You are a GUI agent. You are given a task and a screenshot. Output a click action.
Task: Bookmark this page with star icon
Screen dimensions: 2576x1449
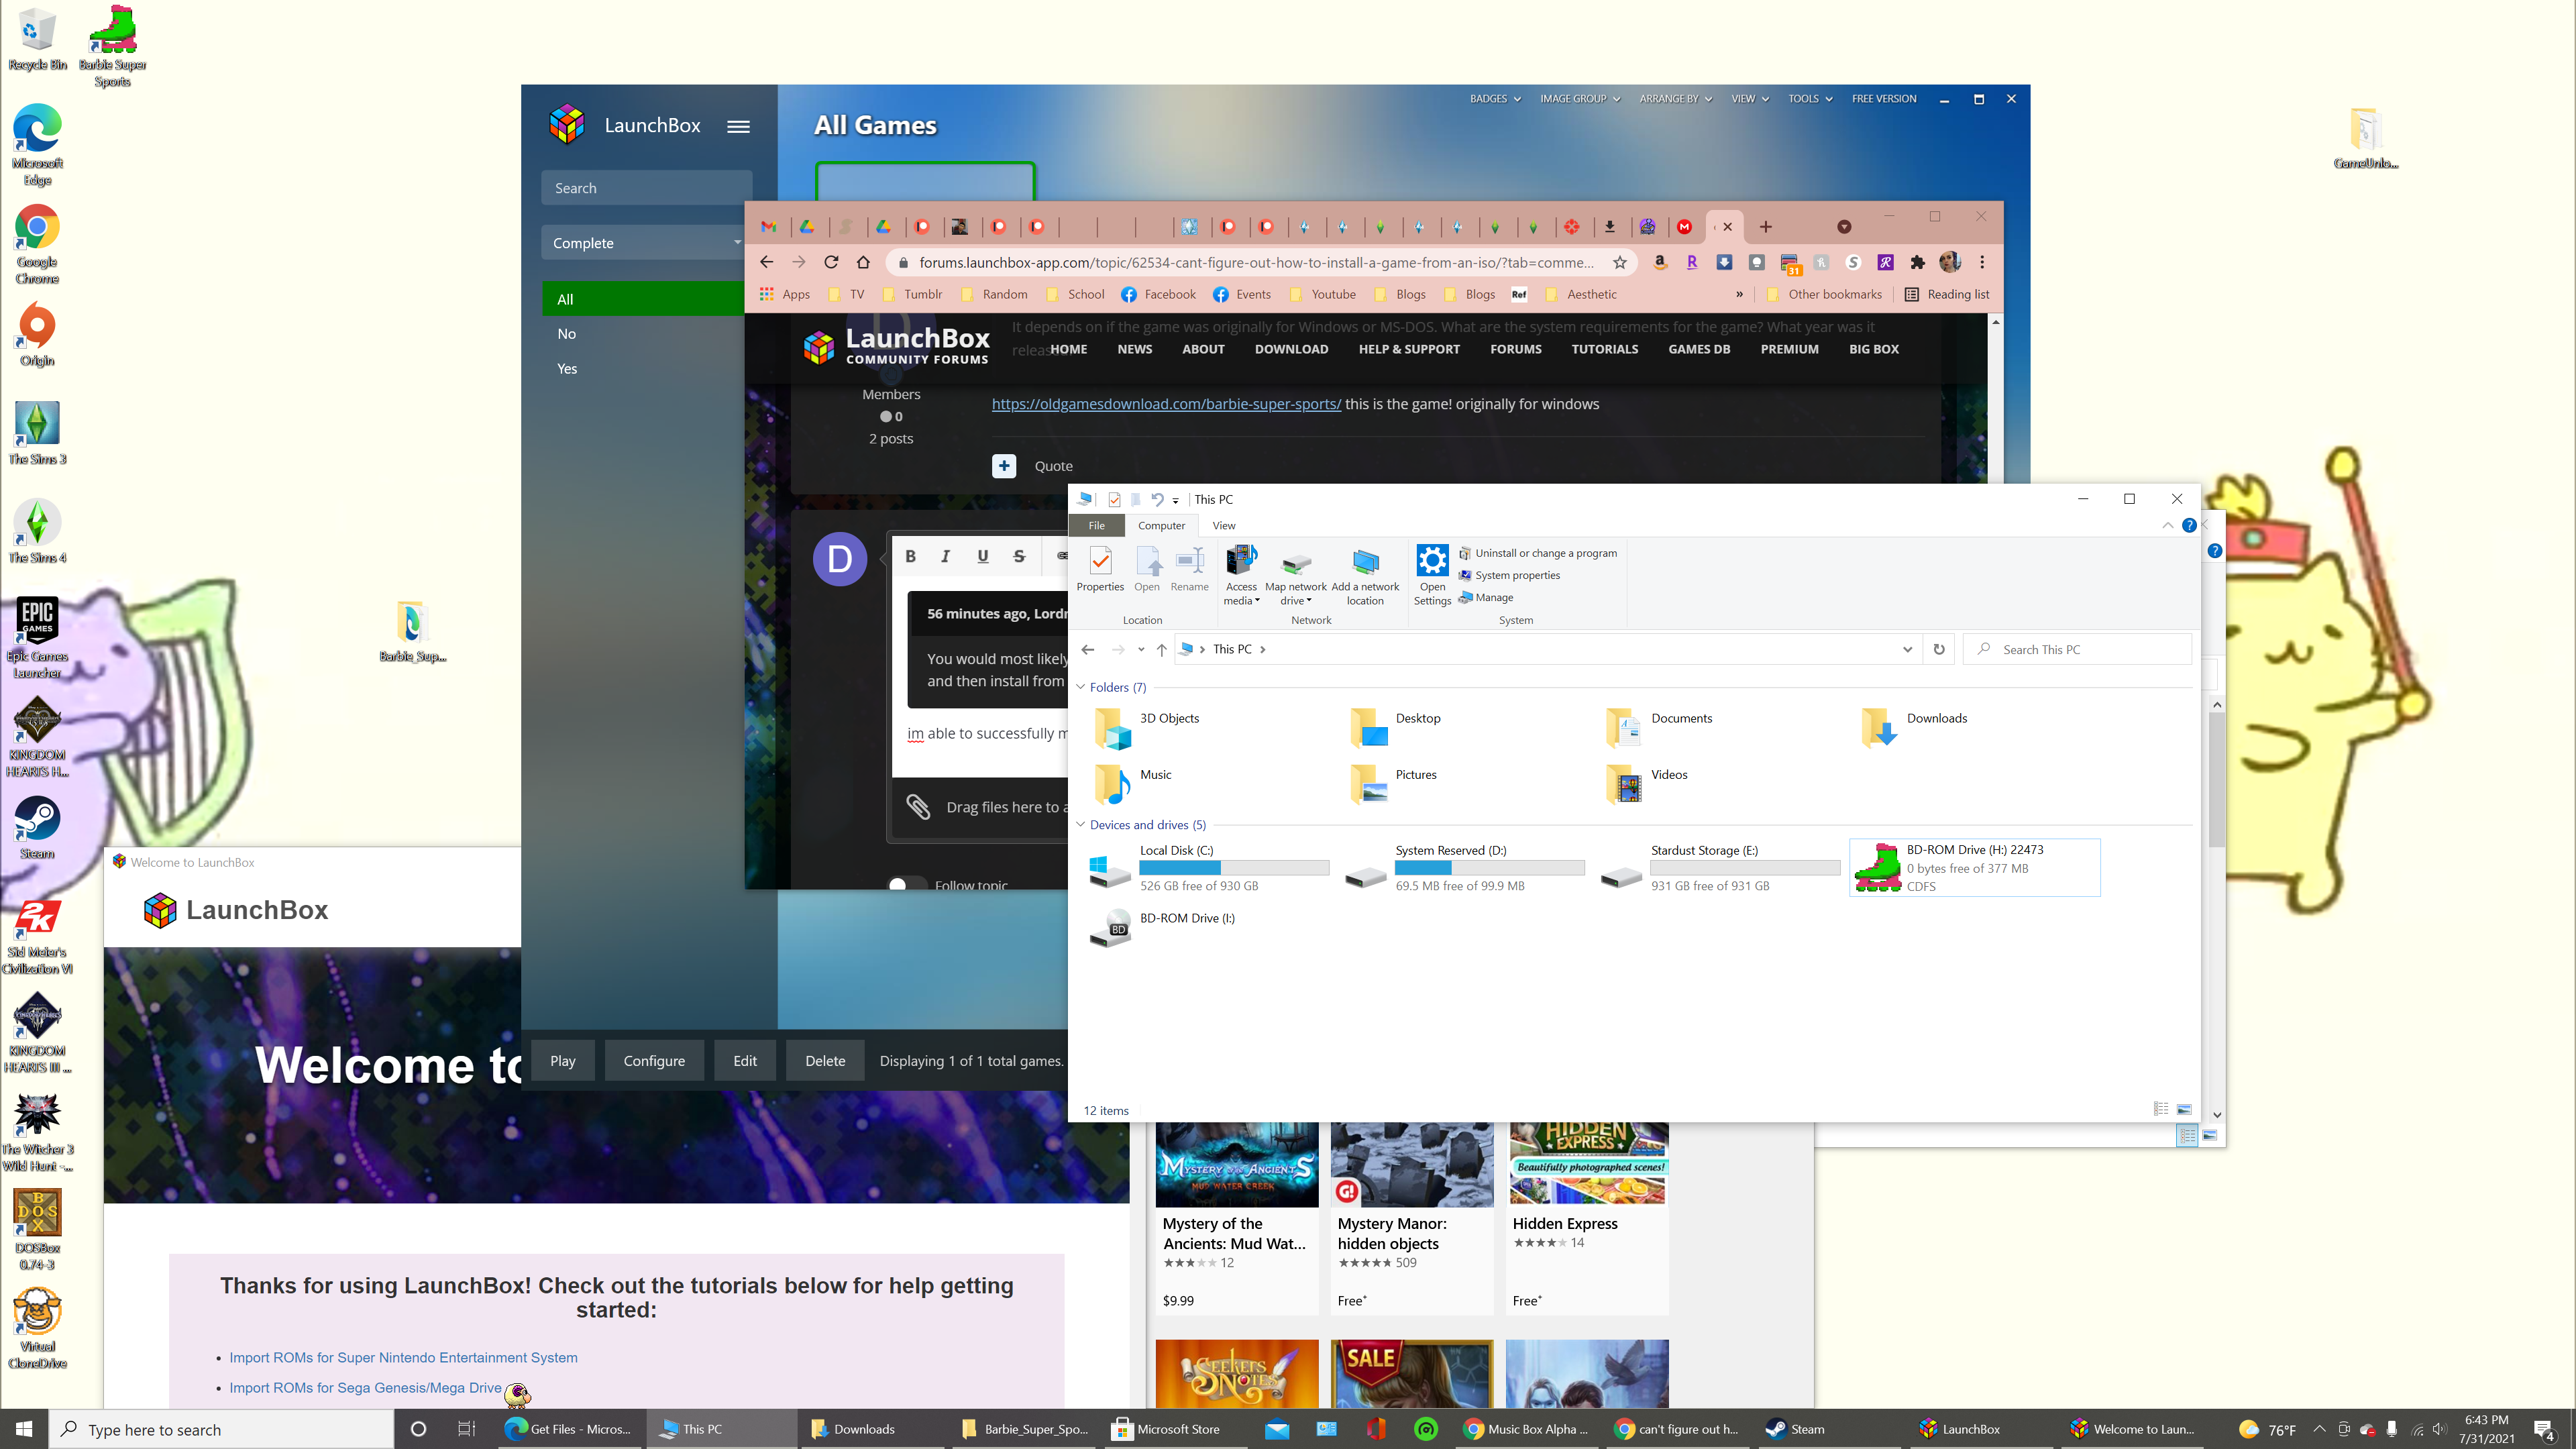1619,262
